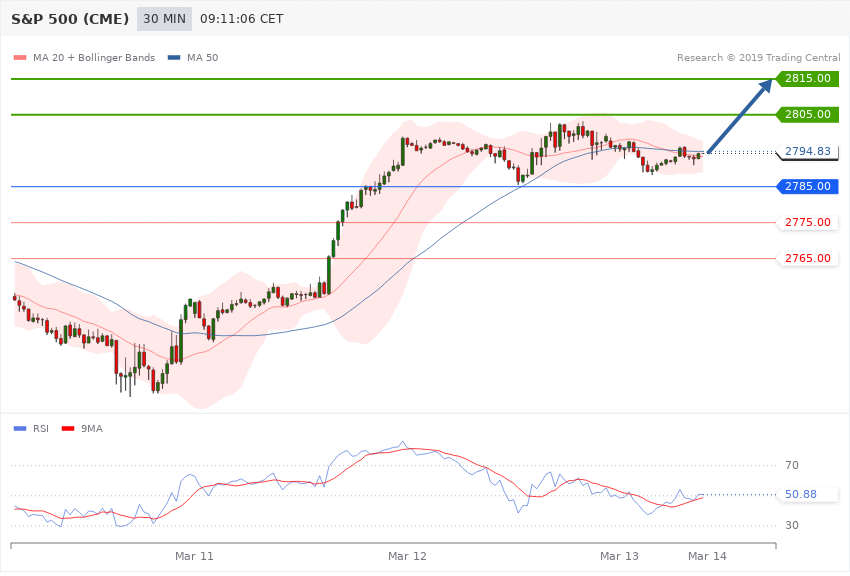Click the S&P 500 (CME) title
This screenshot has width=850, height=576.
point(70,19)
